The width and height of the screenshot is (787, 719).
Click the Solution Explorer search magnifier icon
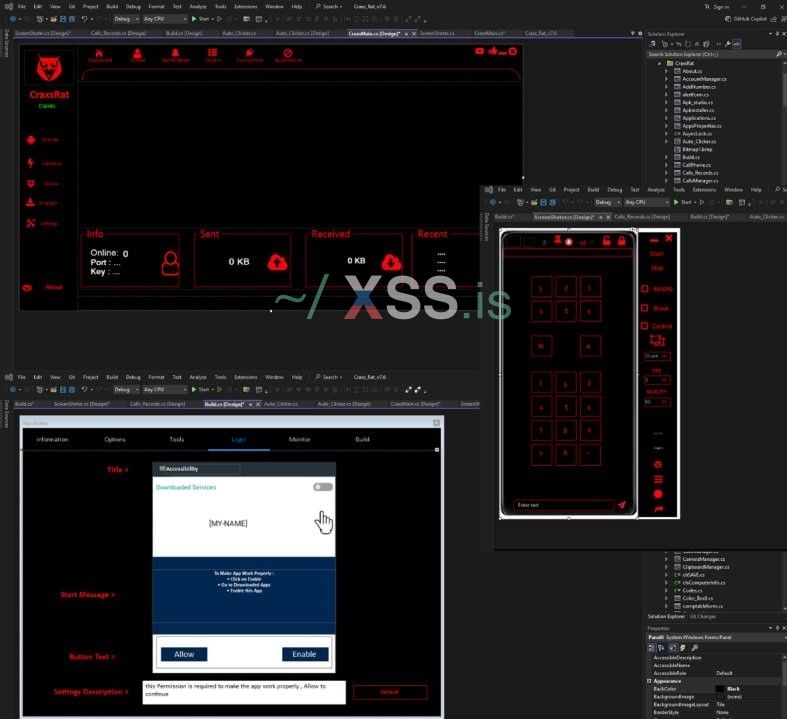778,54
